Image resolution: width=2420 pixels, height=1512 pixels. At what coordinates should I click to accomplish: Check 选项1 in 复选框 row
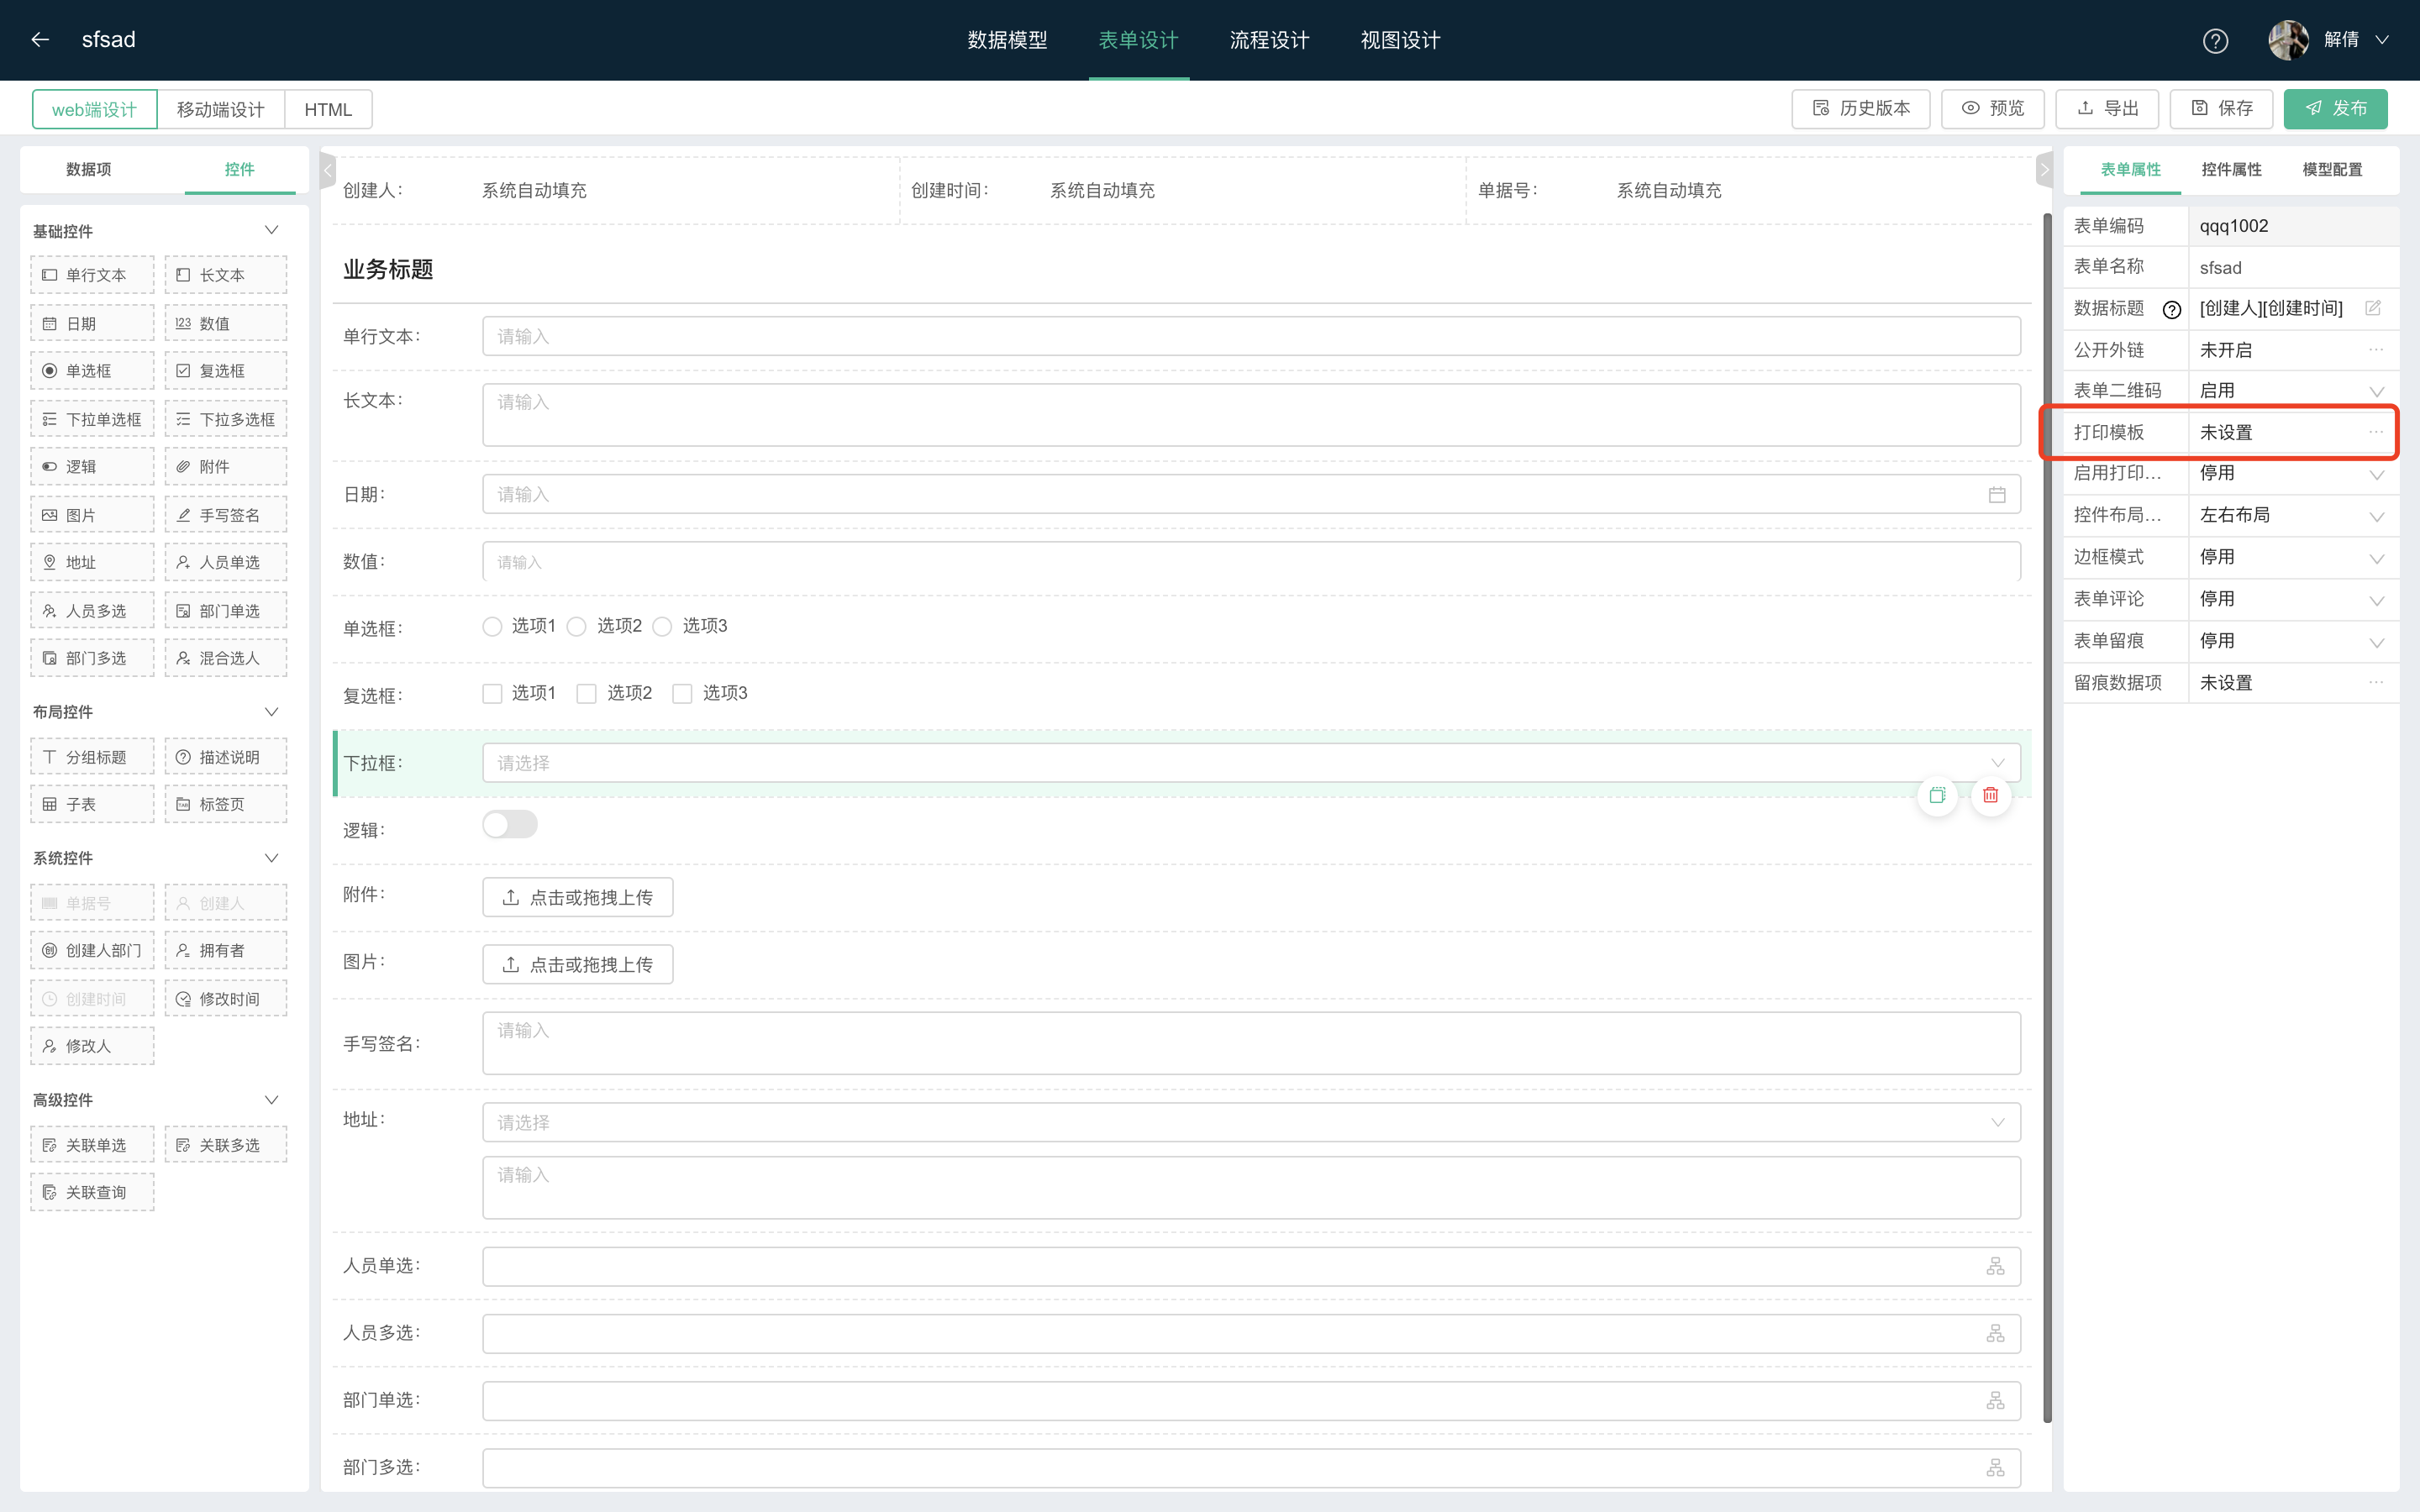[x=492, y=694]
